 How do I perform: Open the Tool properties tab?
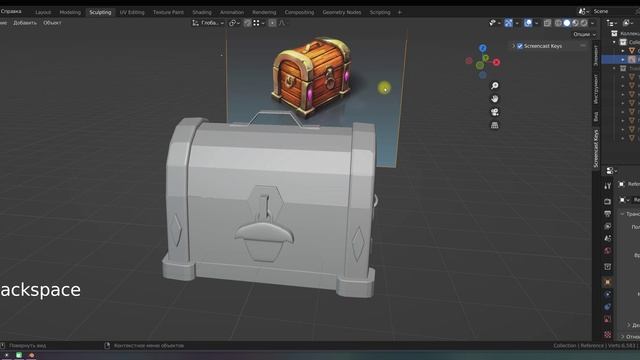click(x=607, y=186)
